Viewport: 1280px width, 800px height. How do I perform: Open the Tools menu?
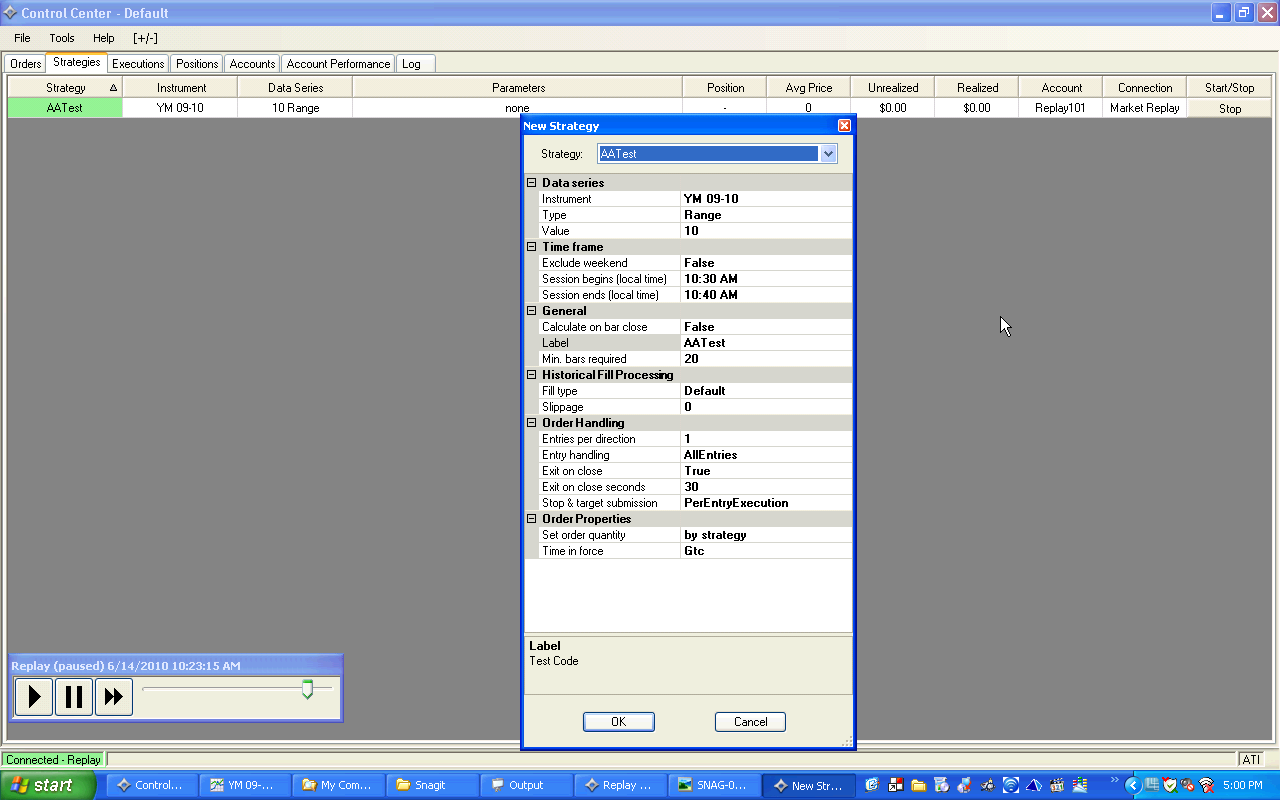[62, 38]
